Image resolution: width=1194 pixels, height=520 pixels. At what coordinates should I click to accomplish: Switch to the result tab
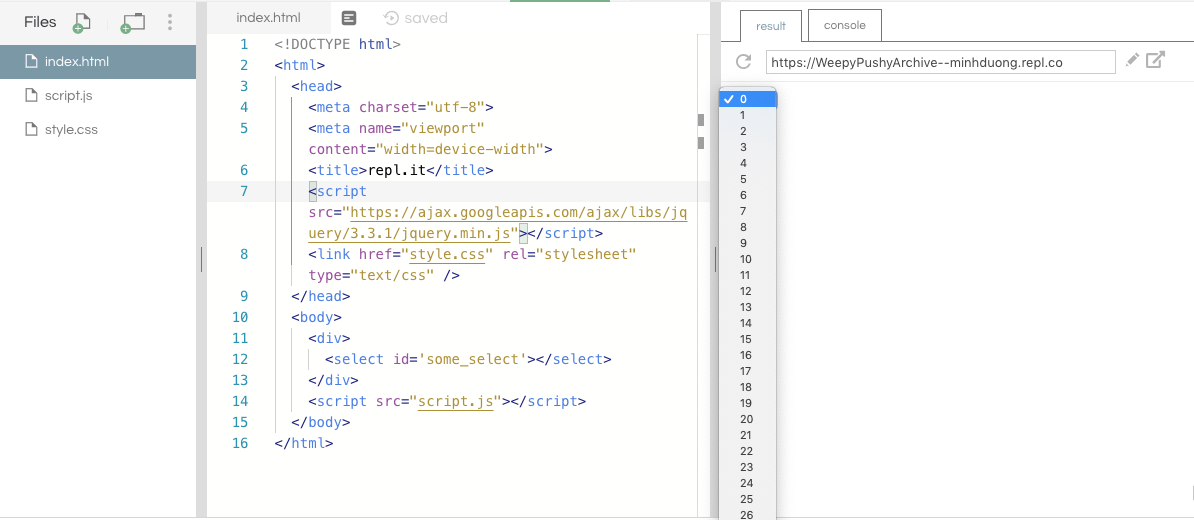coord(771,26)
